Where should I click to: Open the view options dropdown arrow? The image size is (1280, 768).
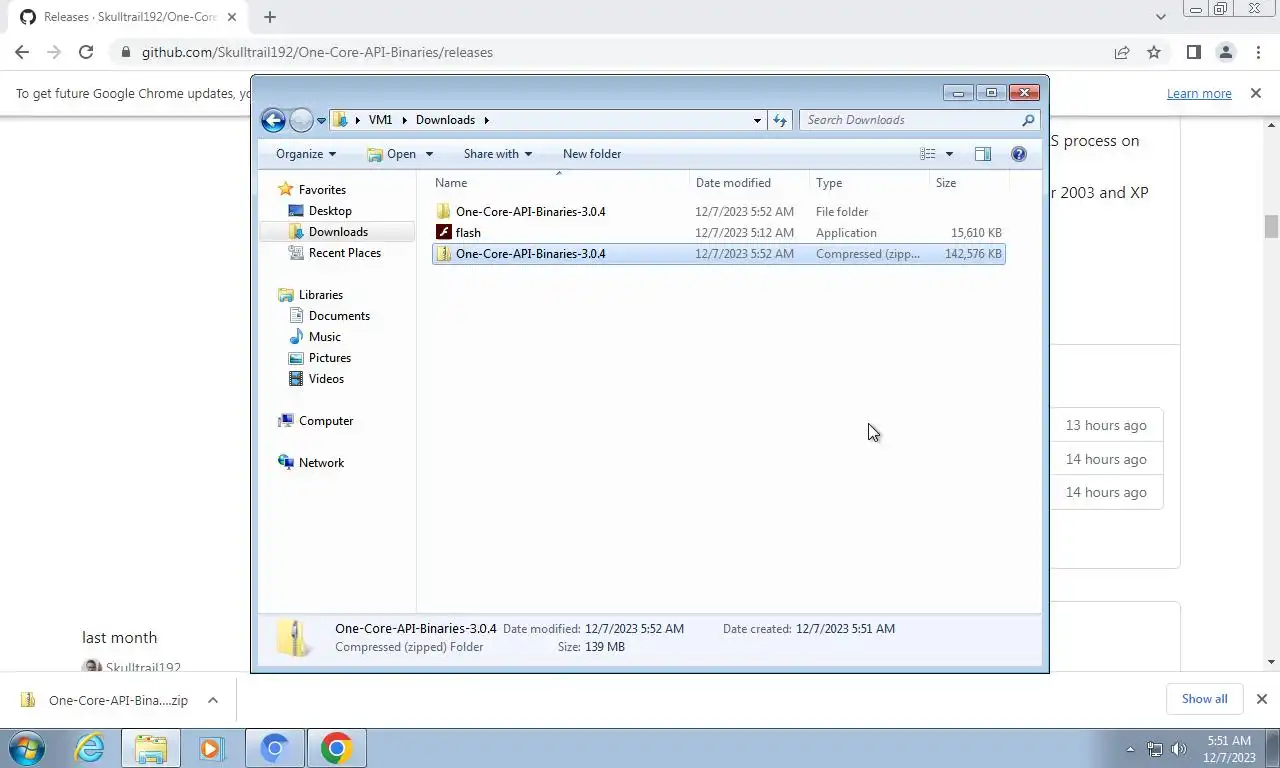949,154
